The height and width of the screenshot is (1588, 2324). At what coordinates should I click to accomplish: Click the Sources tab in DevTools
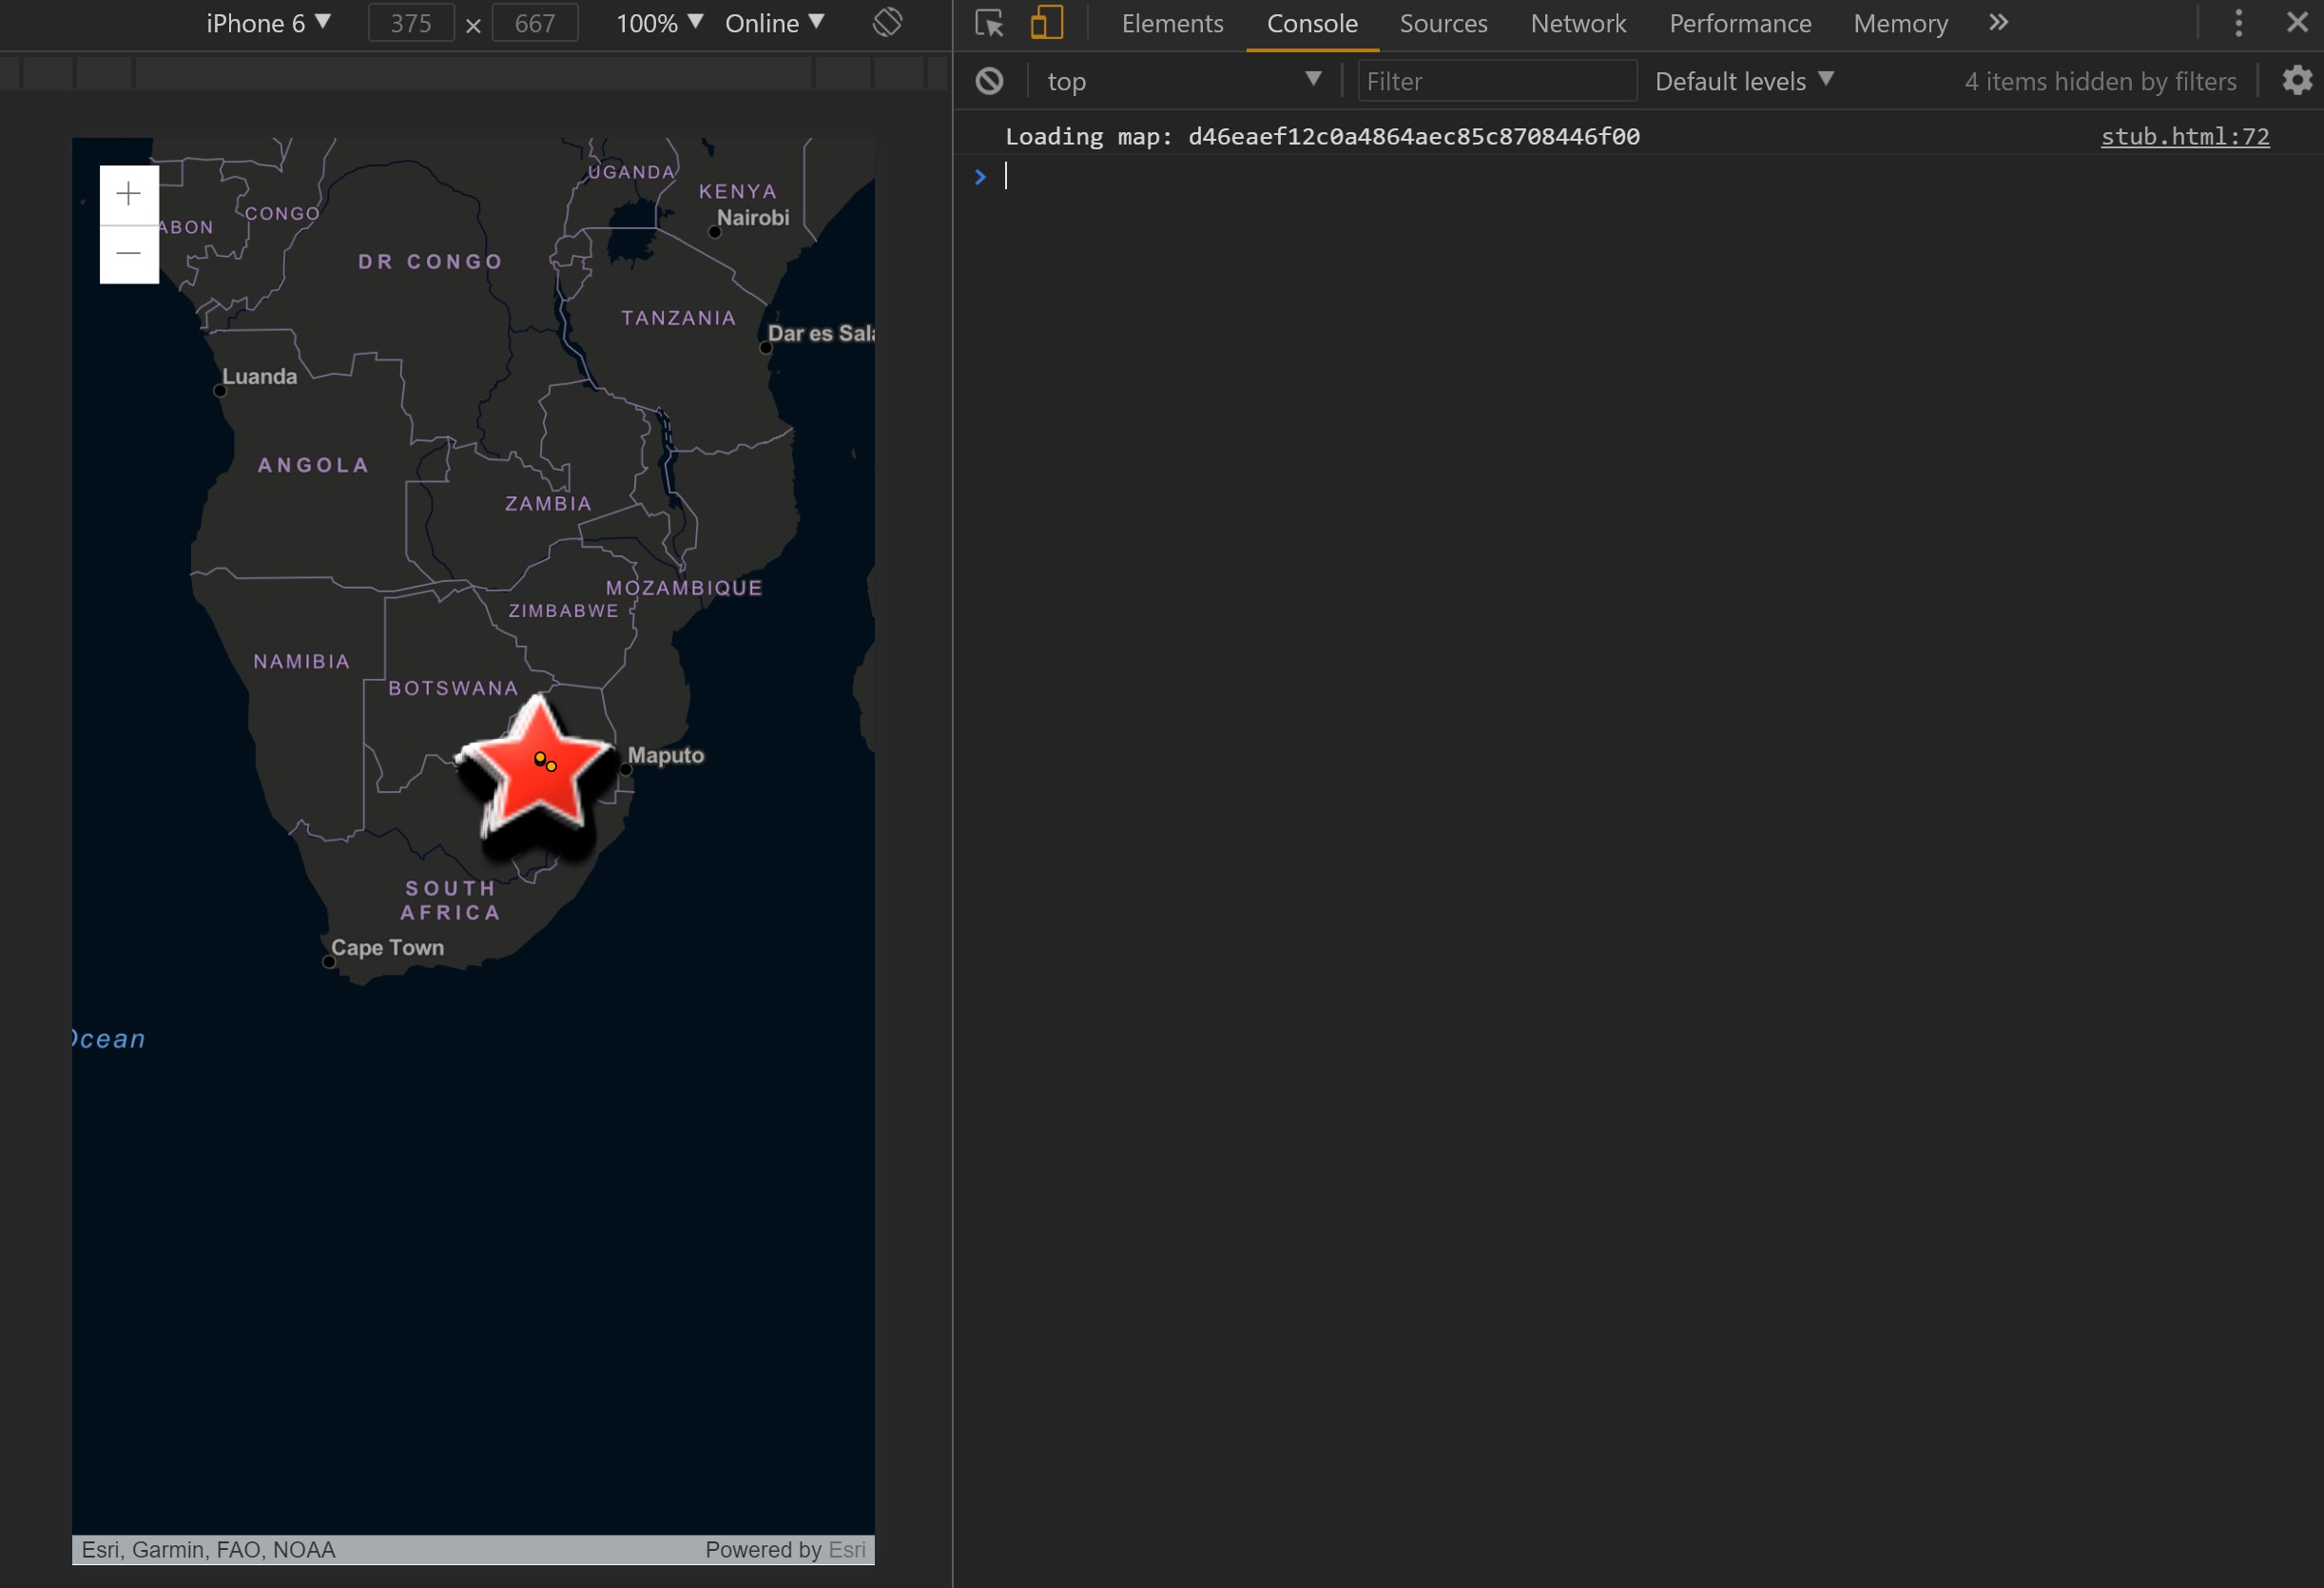[x=1443, y=23]
